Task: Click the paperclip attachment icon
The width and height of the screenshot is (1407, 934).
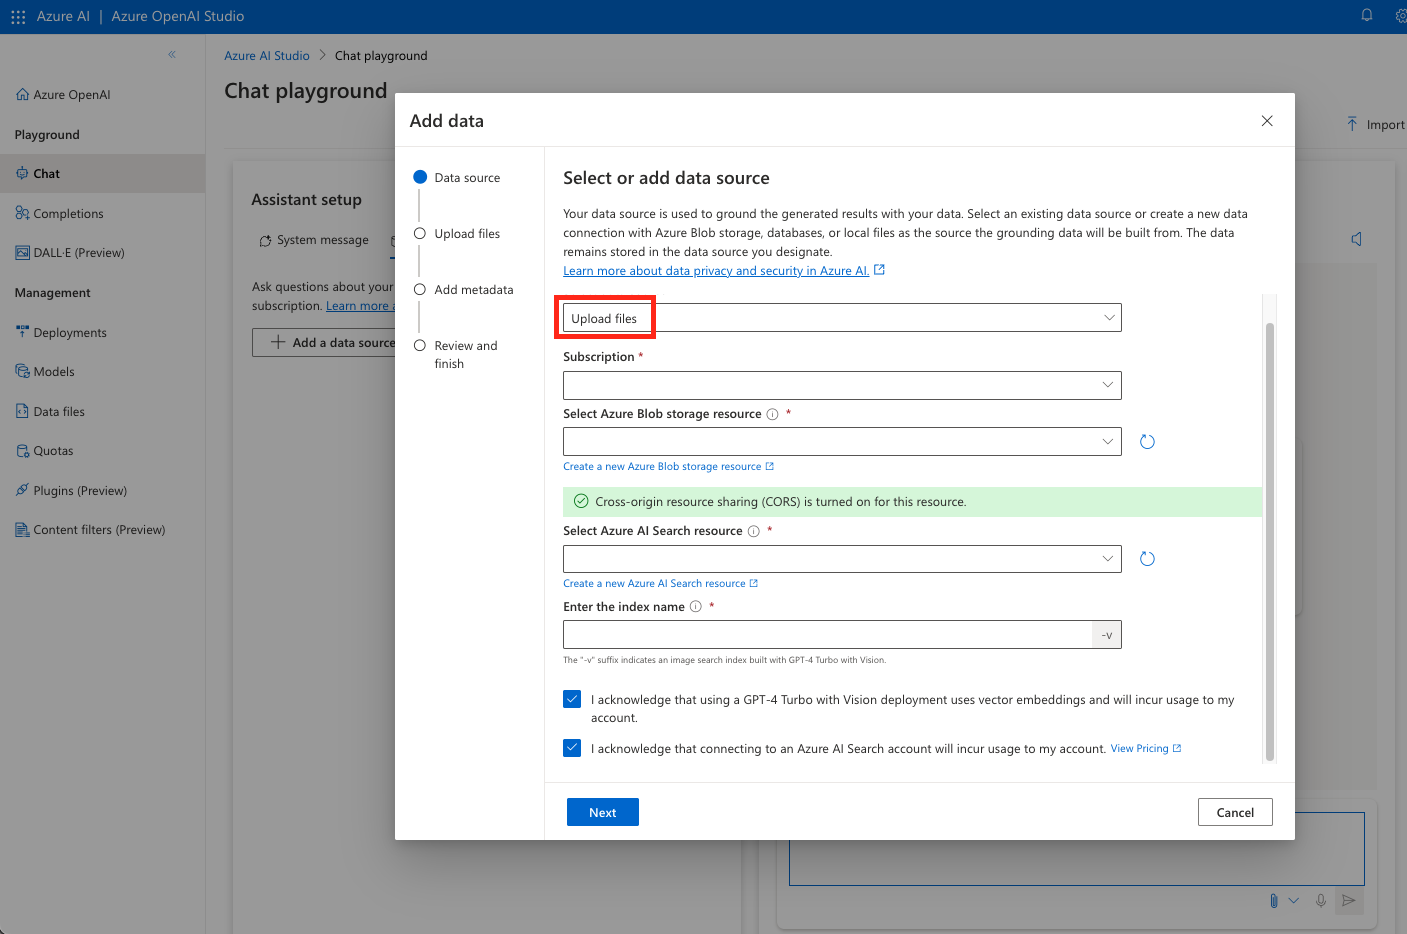Action: [1273, 901]
